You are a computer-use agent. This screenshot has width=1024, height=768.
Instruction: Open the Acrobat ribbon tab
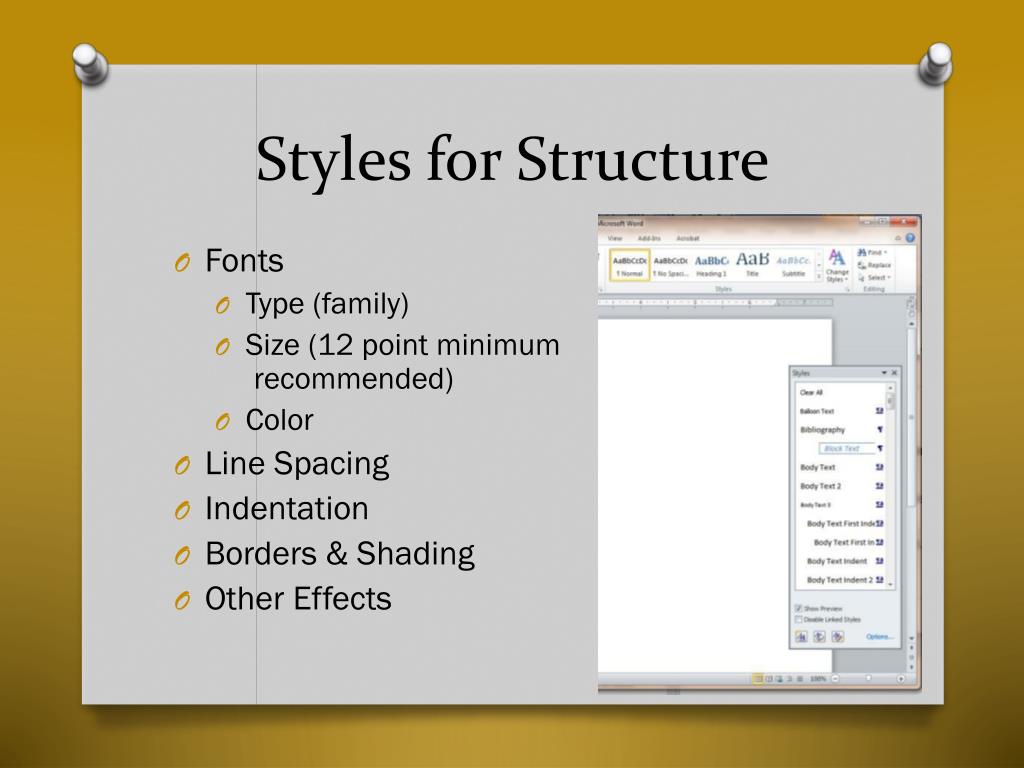(x=688, y=238)
